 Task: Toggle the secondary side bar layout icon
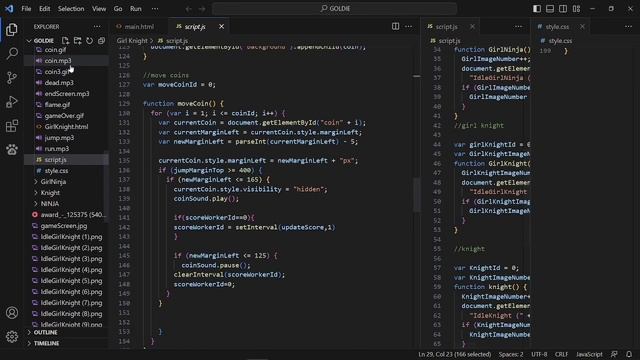tap(563, 9)
